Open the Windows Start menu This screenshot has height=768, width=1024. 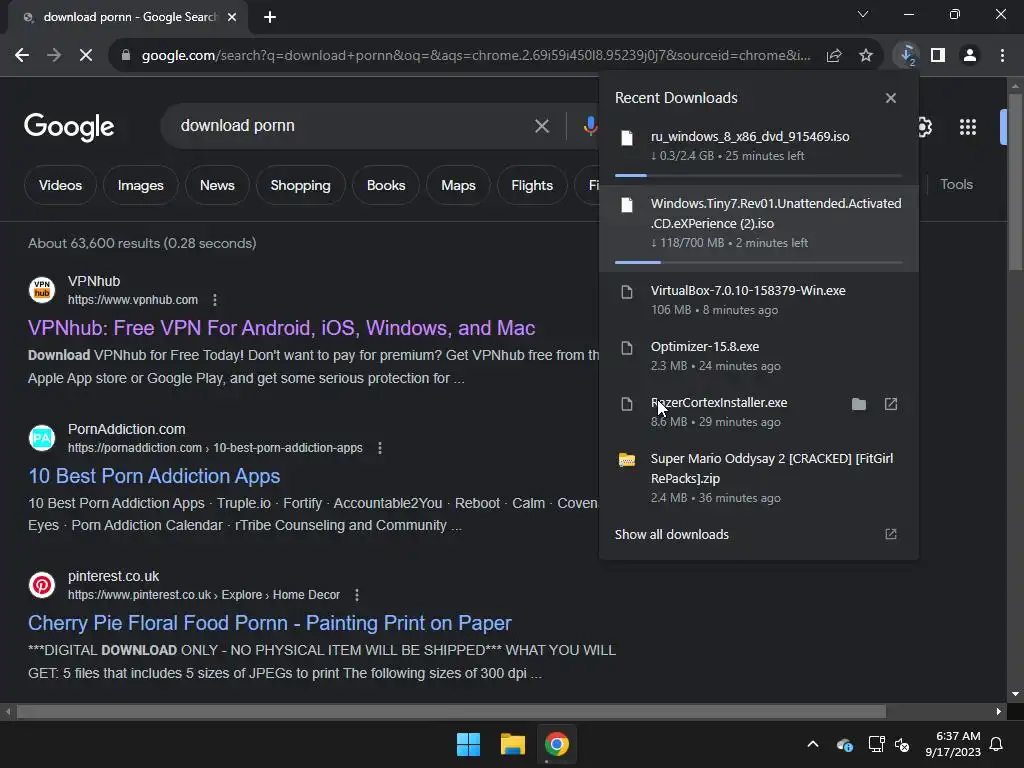(x=468, y=744)
